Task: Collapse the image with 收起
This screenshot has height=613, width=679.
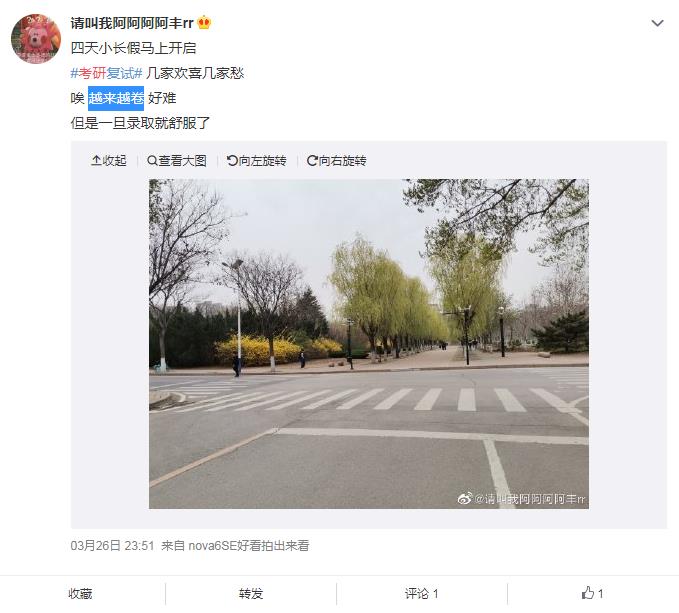Action: coord(109,161)
